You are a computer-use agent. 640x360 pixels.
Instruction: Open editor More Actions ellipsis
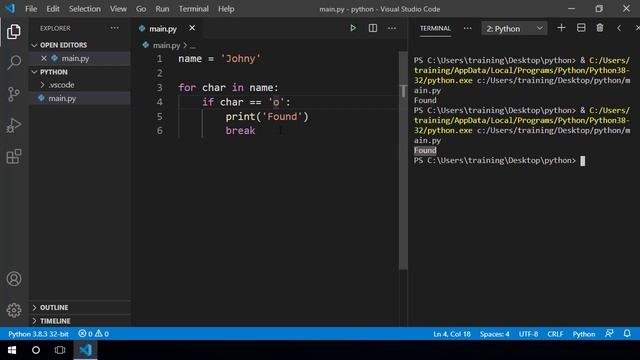point(392,28)
